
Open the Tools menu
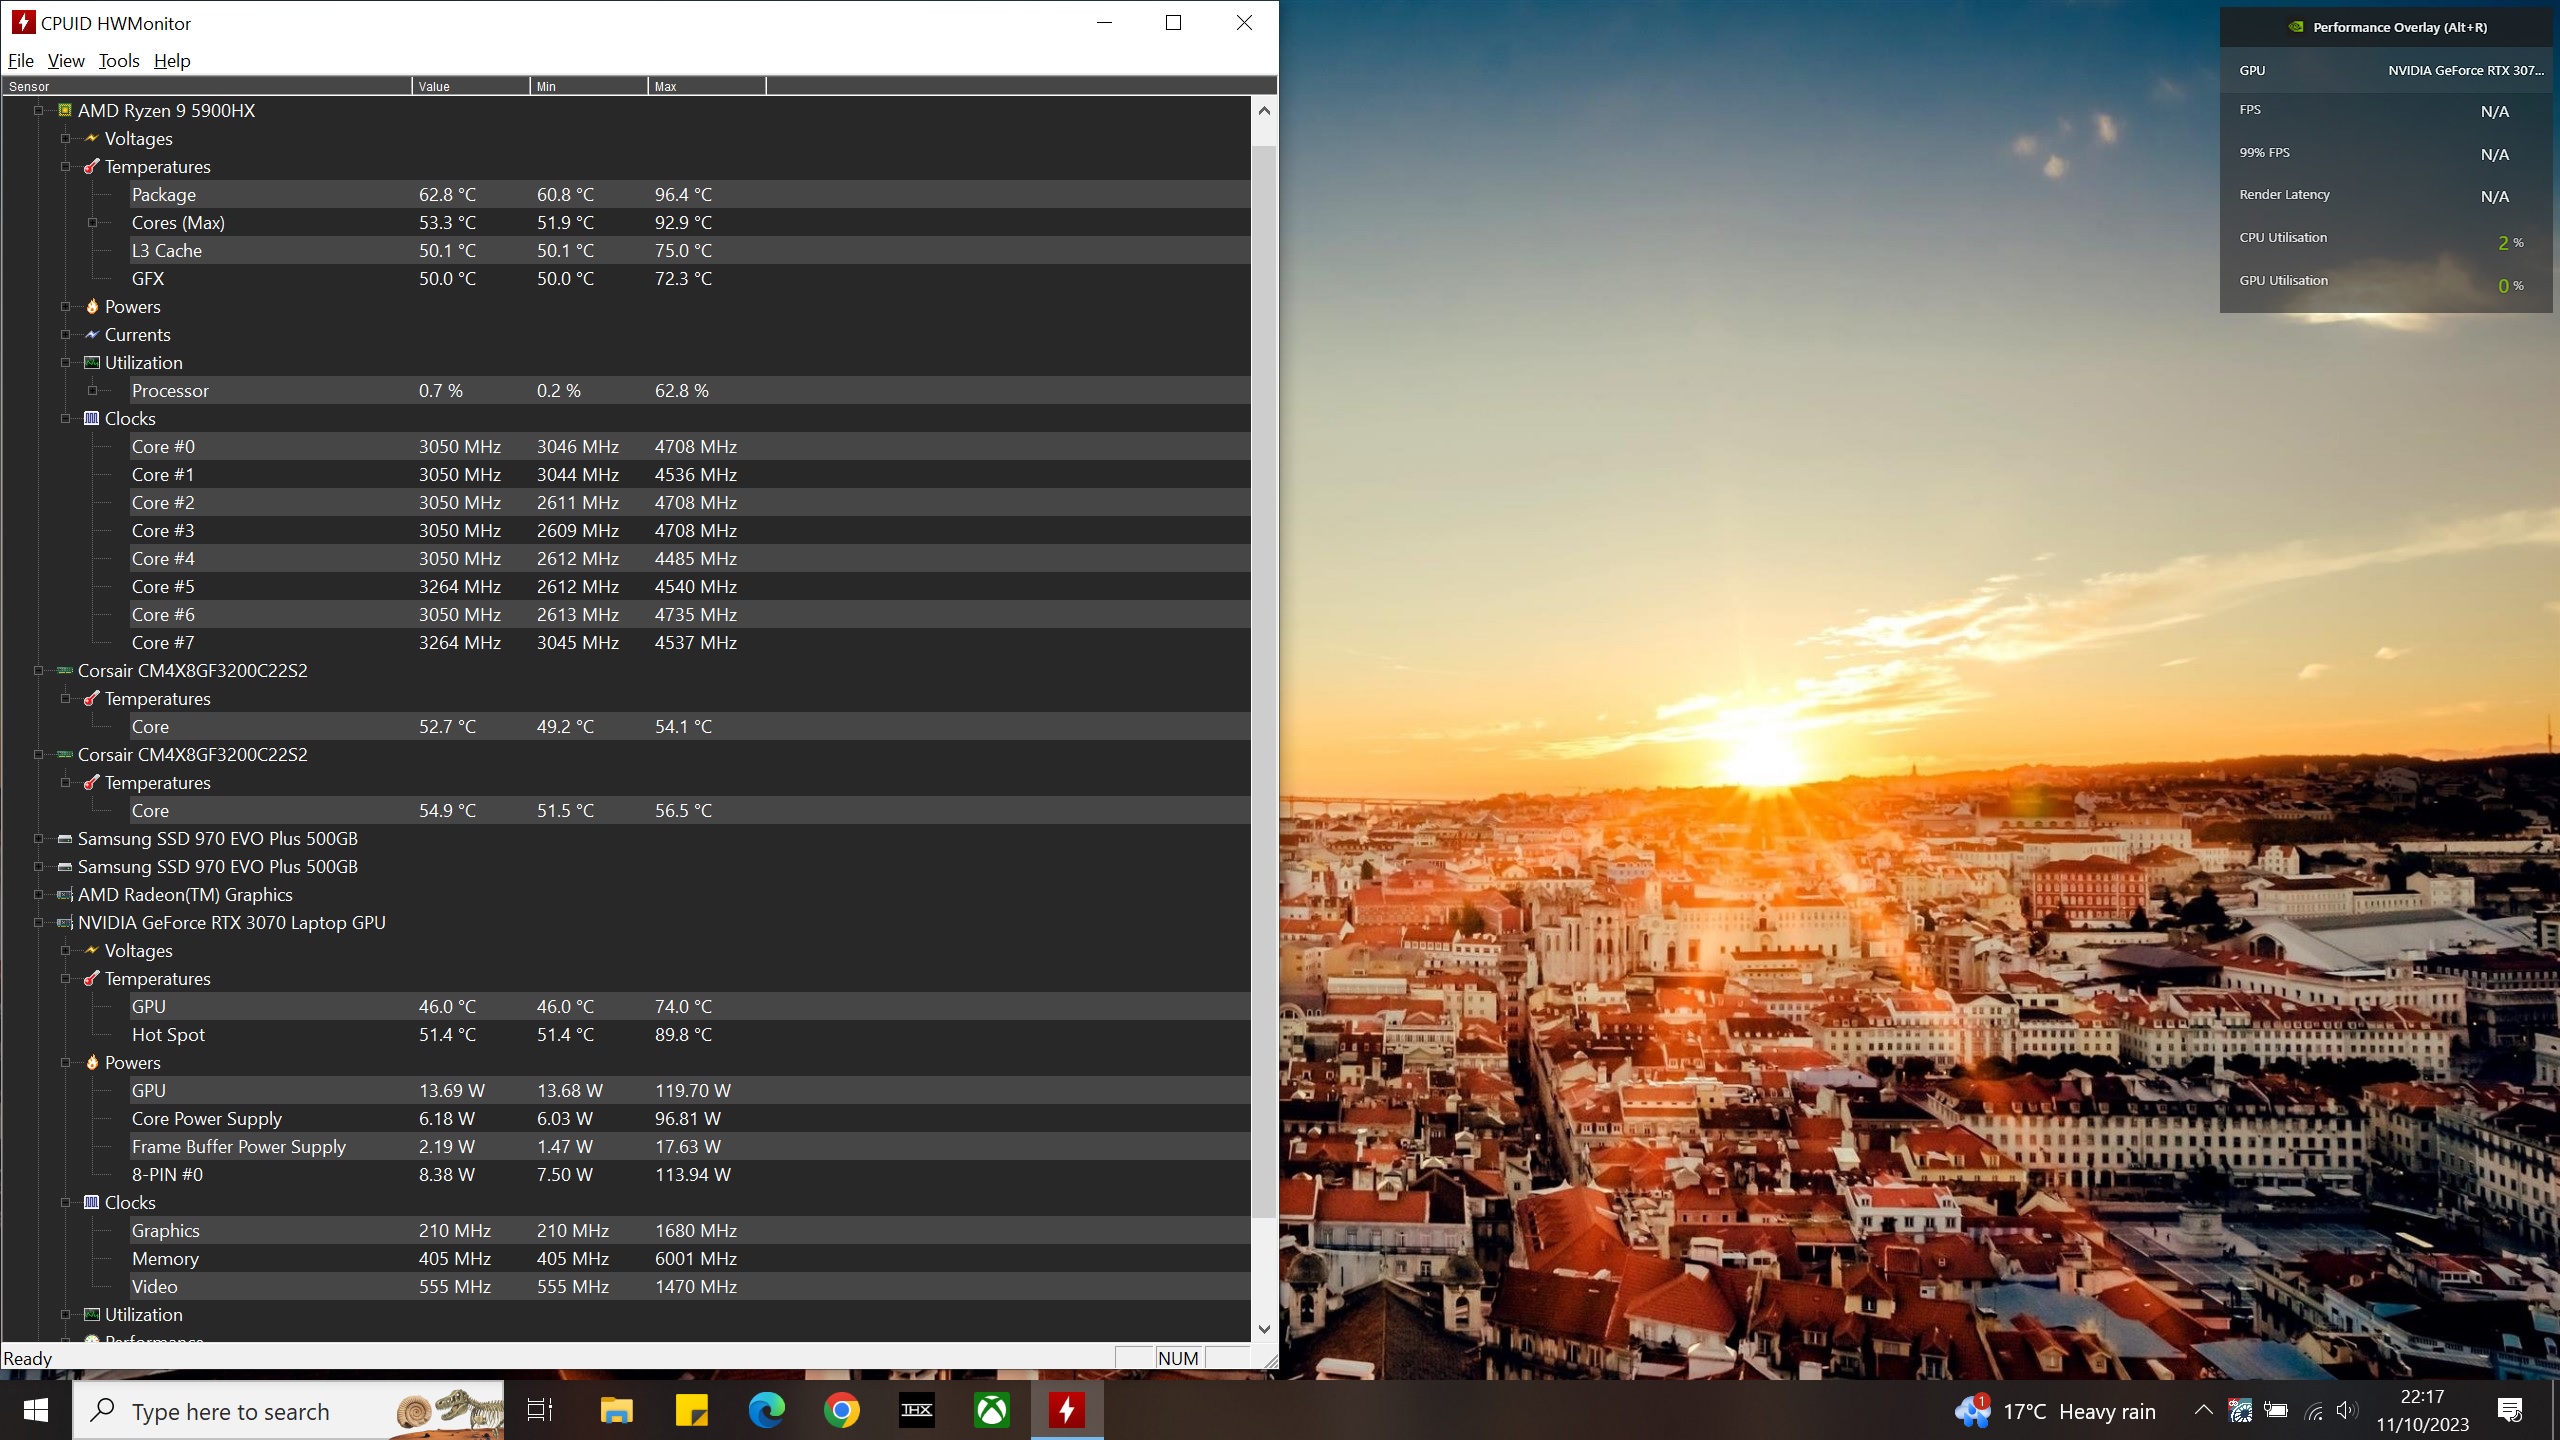coord(119,61)
